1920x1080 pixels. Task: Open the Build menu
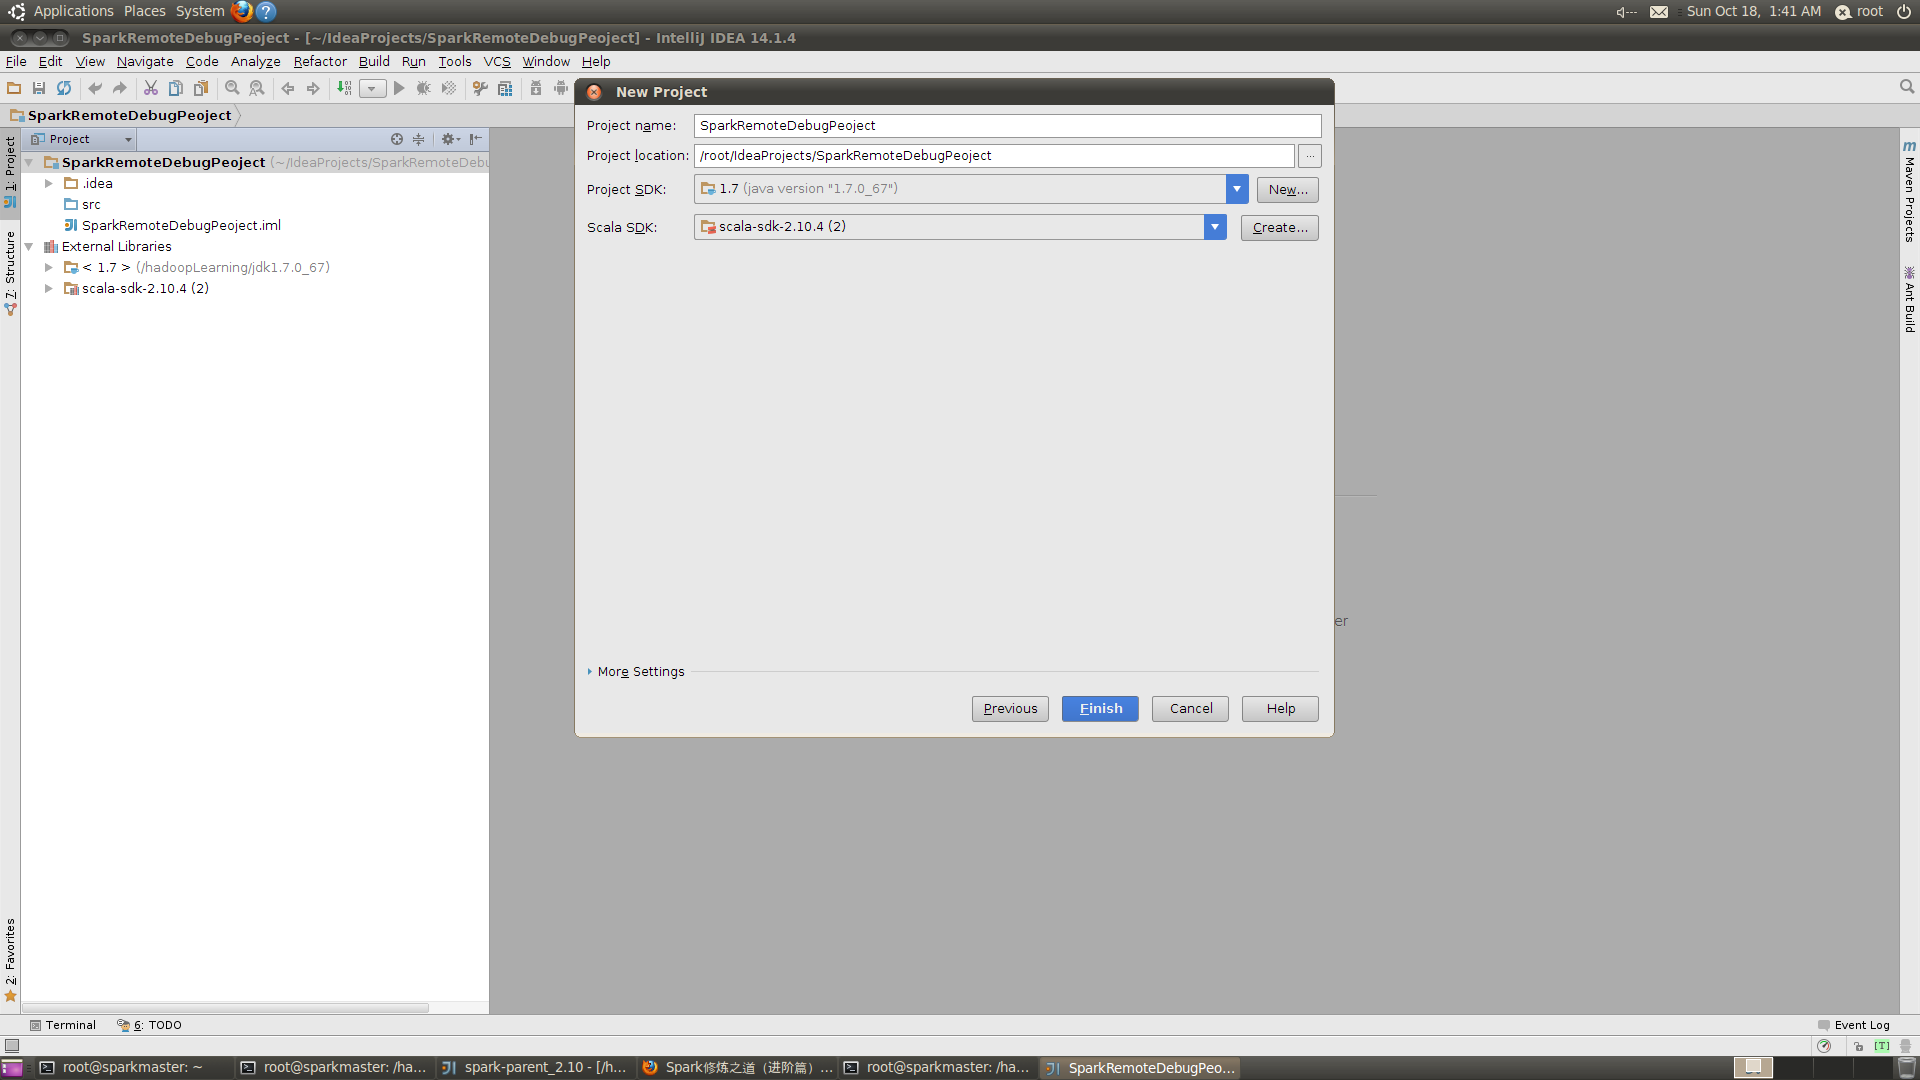coord(374,61)
